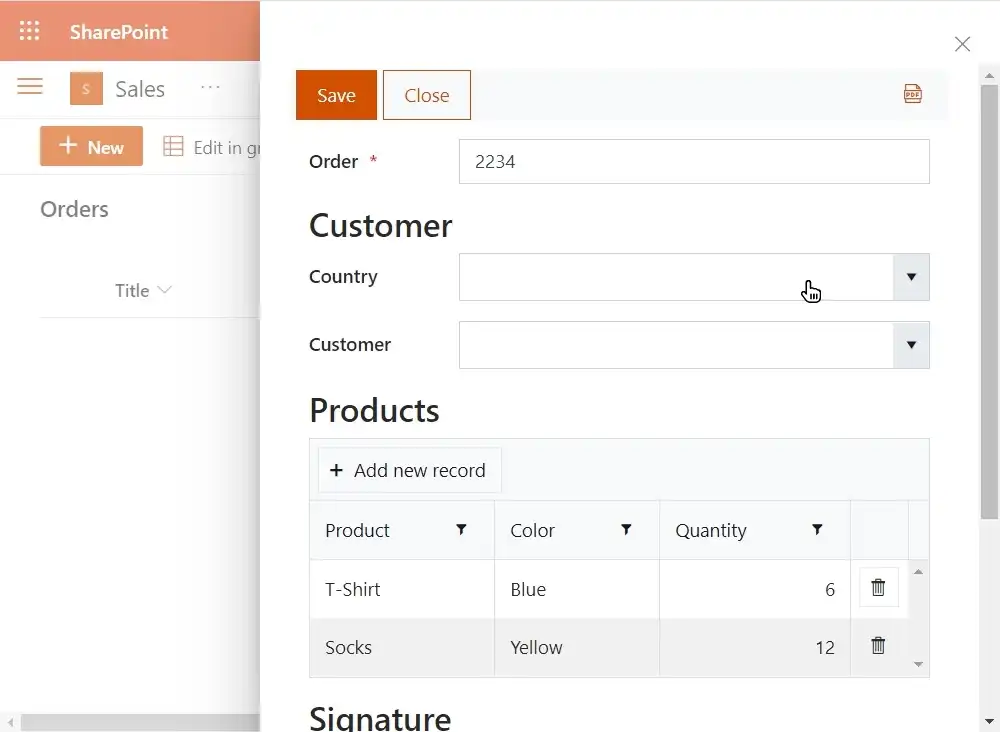Delete the T-Shirt product row
The width and height of the screenshot is (1000, 732).
coord(878,587)
